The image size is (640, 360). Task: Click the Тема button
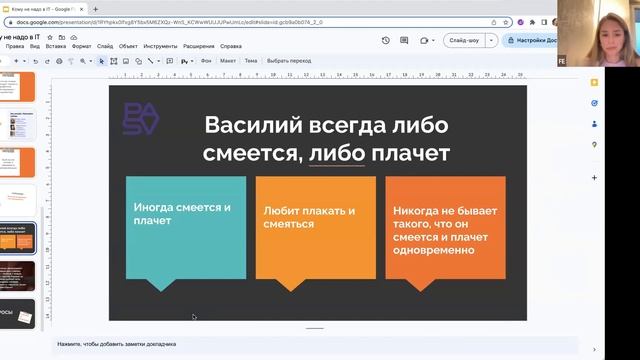[x=251, y=61]
